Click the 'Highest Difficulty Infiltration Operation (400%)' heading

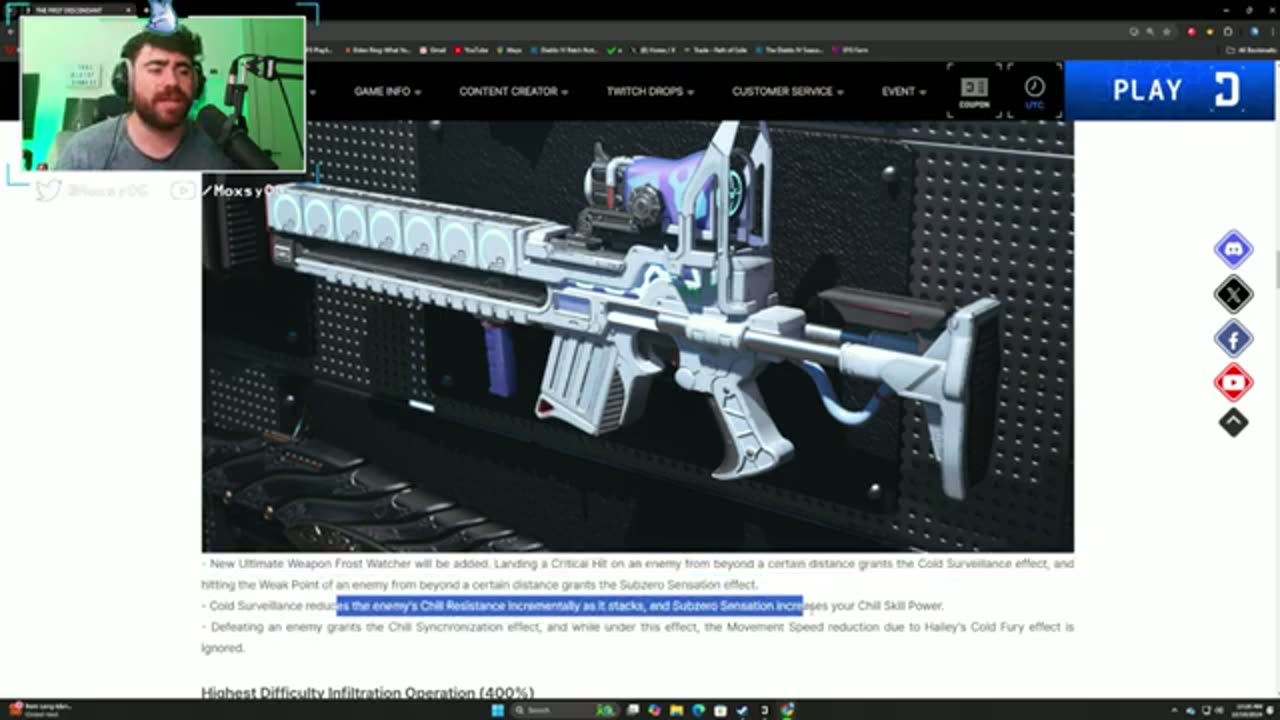(x=367, y=692)
